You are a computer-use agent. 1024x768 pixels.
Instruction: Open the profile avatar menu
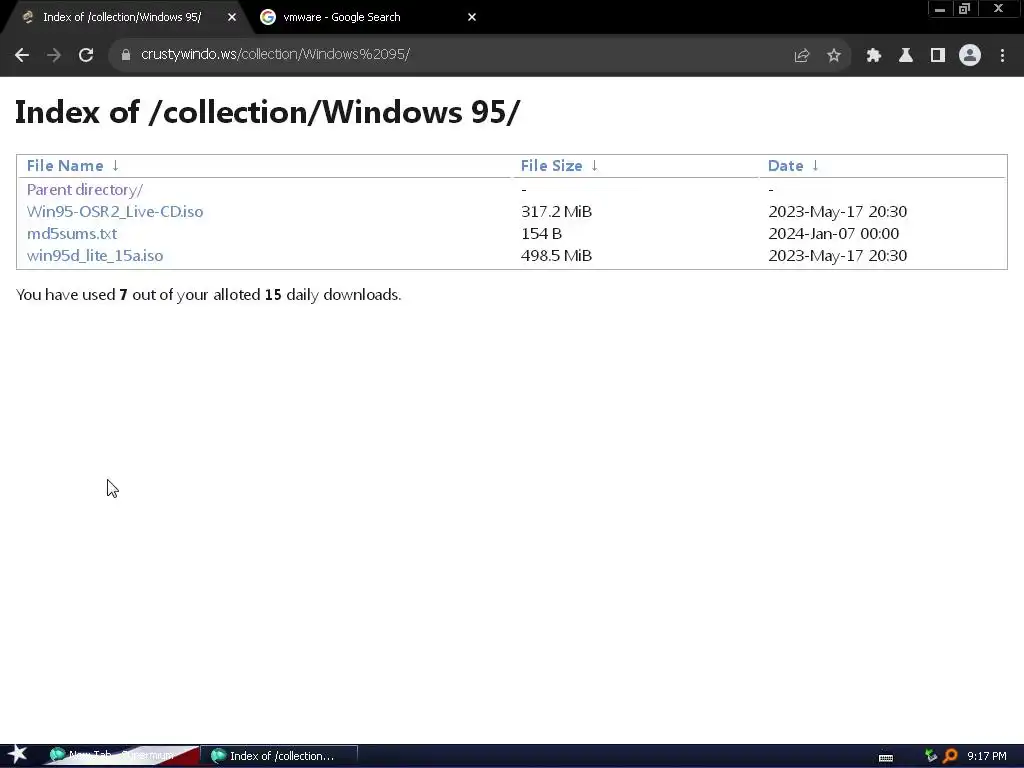[970, 55]
